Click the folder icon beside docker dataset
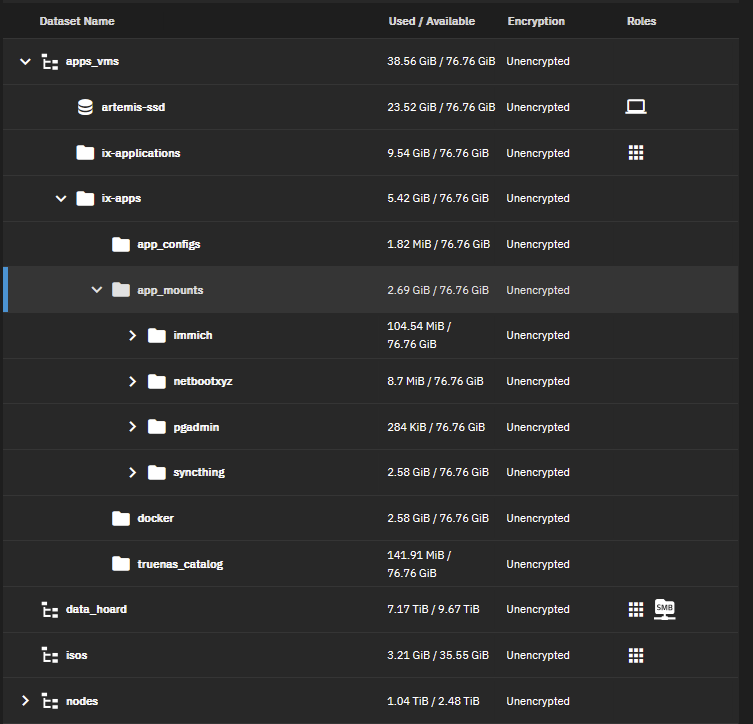 tap(121, 518)
